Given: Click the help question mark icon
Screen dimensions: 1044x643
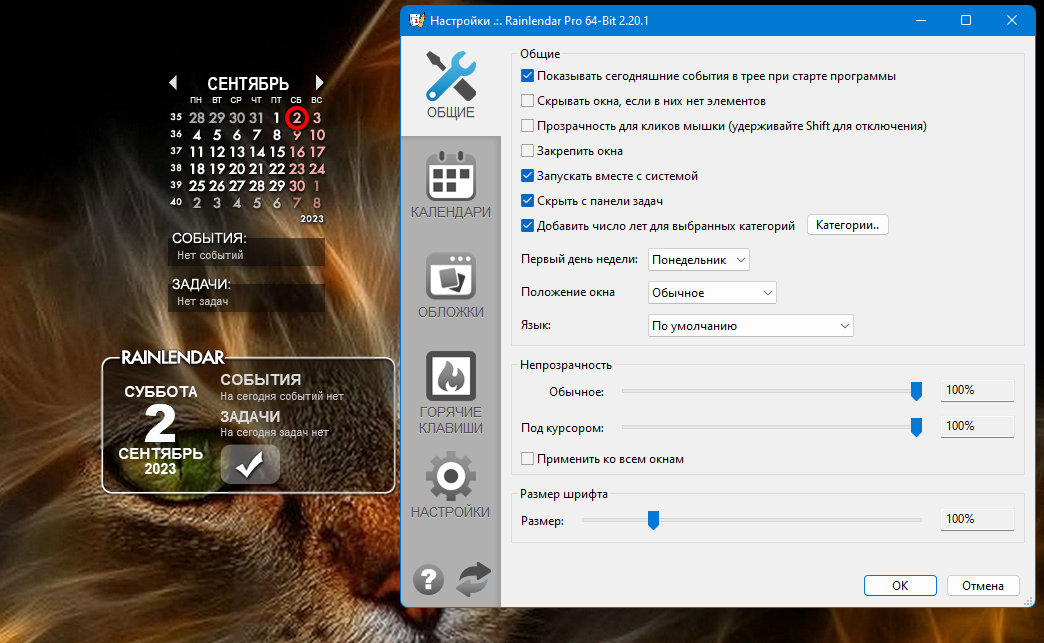Looking at the screenshot, I should pyautogui.click(x=429, y=579).
